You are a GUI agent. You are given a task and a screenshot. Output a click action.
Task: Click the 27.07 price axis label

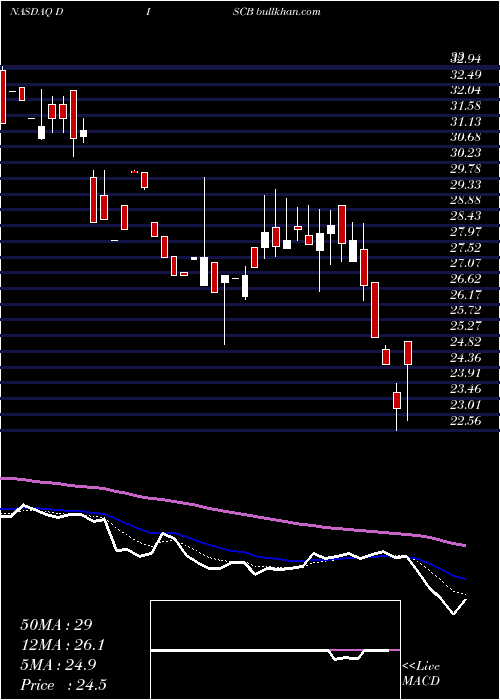(466, 263)
